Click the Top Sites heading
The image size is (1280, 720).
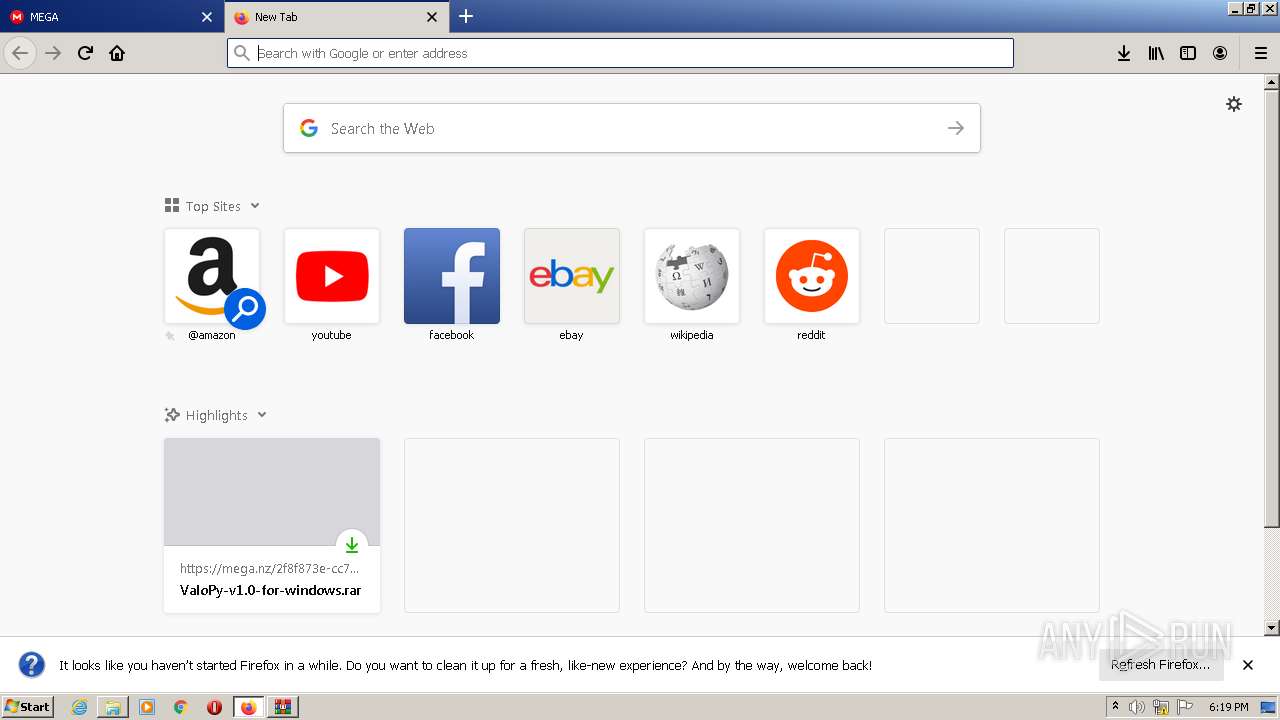(x=213, y=206)
